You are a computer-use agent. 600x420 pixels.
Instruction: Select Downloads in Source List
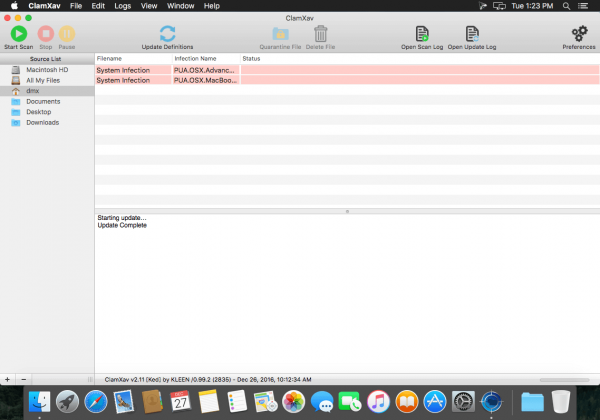click(47, 122)
